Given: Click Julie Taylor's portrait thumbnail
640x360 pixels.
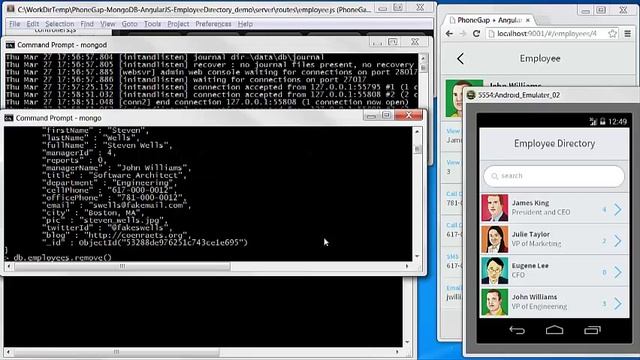Looking at the screenshot, I should tap(494, 239).
